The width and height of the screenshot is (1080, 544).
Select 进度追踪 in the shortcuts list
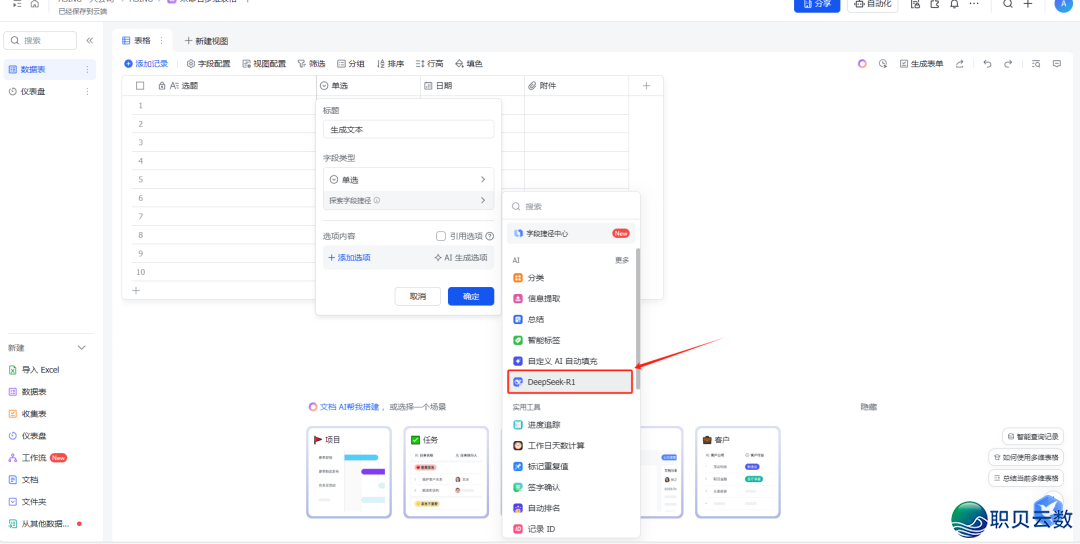(570, 424)
